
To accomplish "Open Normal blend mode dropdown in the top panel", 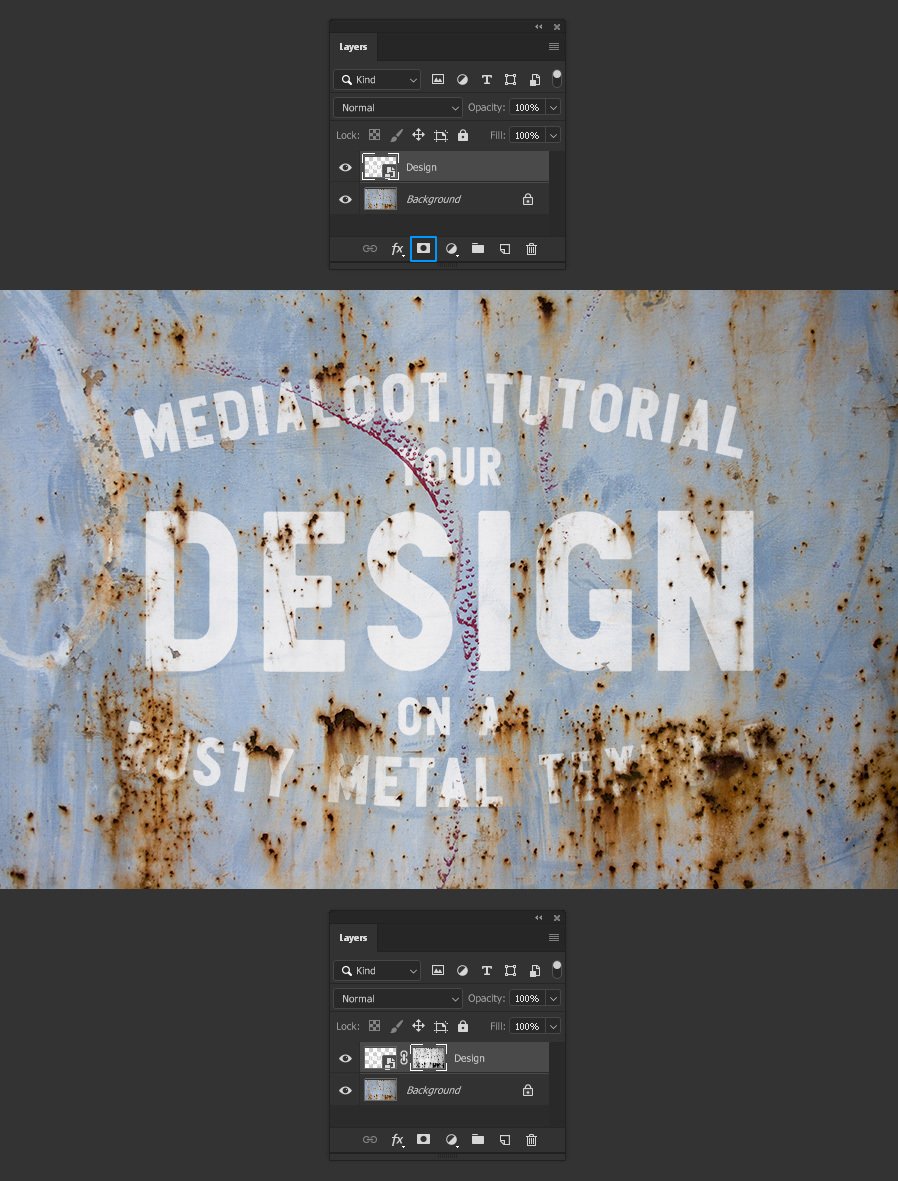I will (x=398, y=108).
